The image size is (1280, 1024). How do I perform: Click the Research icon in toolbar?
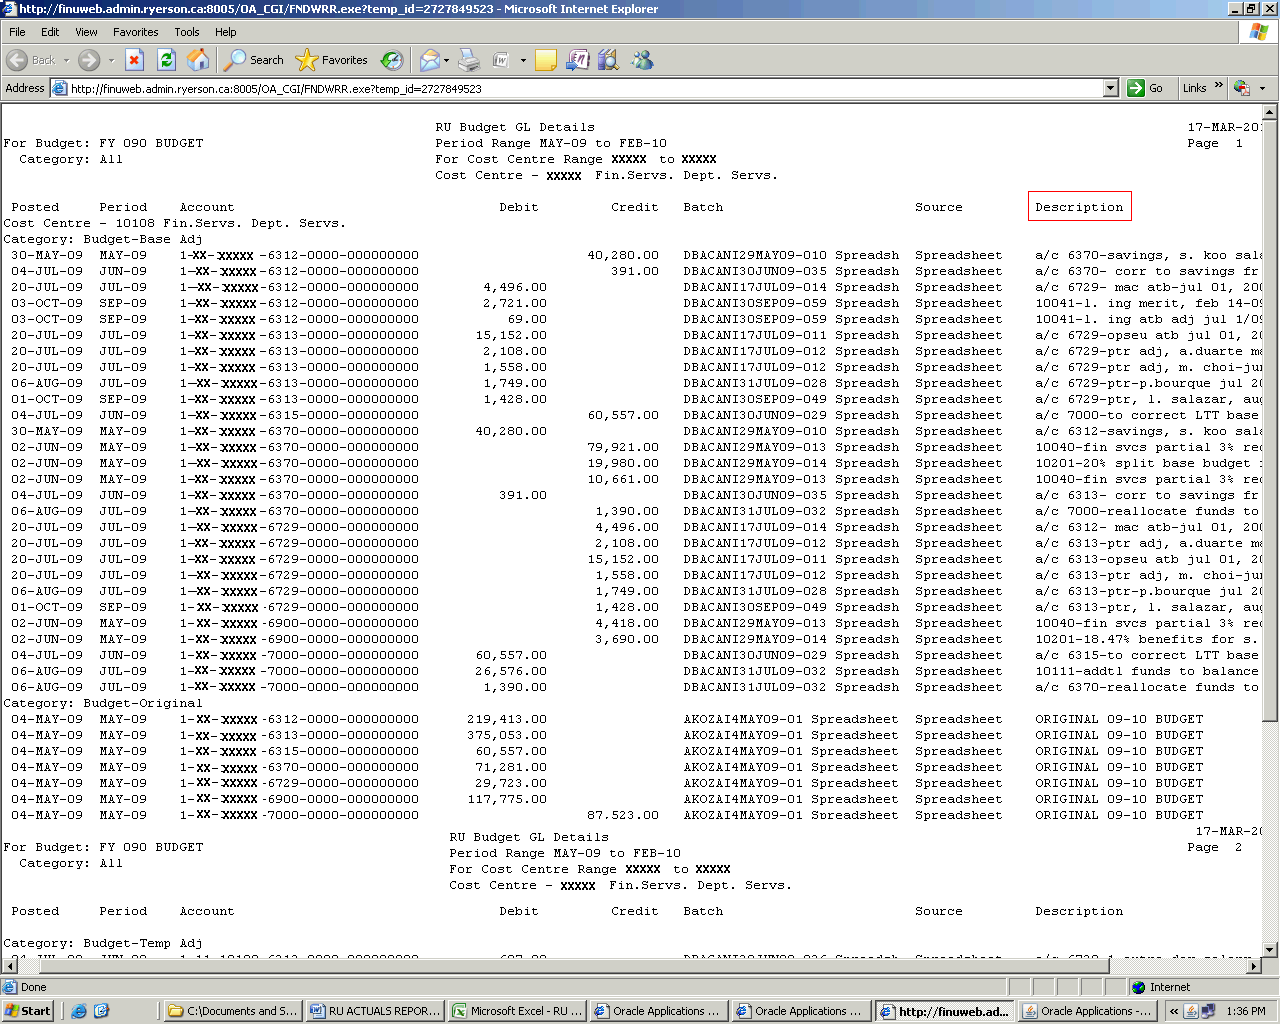coord(608,60)
